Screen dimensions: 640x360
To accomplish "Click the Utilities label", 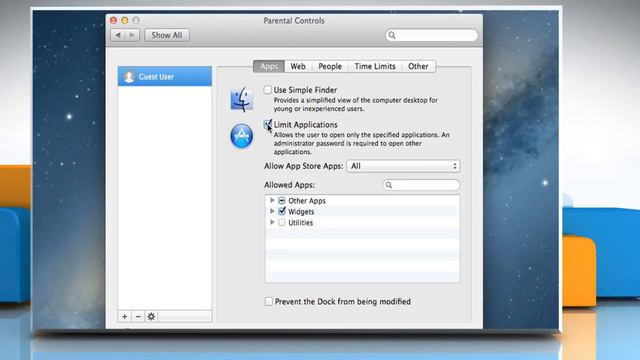I will tap(300, 222).
